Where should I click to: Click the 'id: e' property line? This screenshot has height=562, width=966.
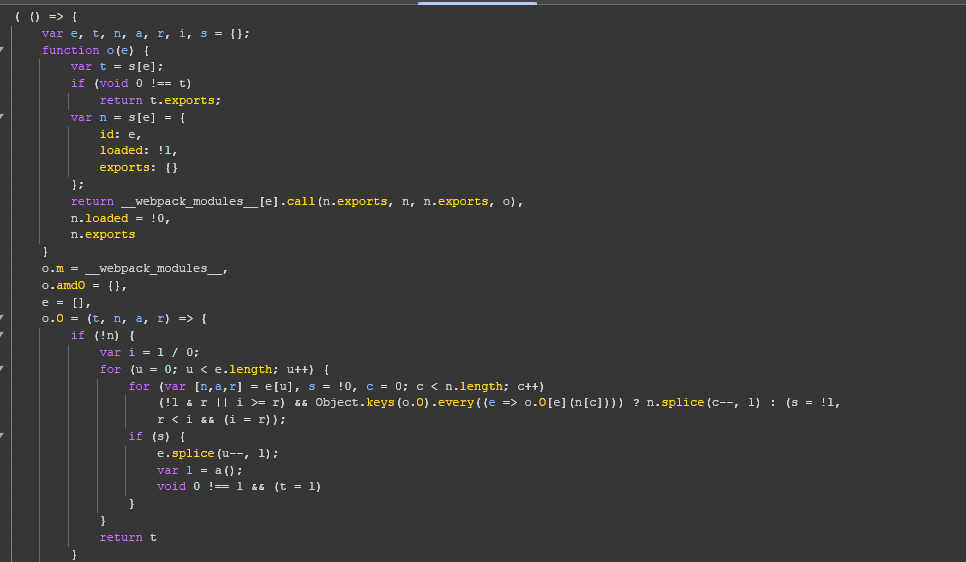(x=120, y=134)
